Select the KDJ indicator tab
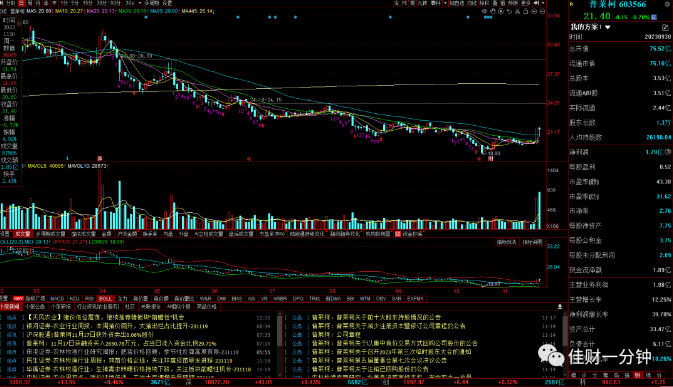Image resolution: width=673 pixels, height=387 pixels. coord(74,299)
